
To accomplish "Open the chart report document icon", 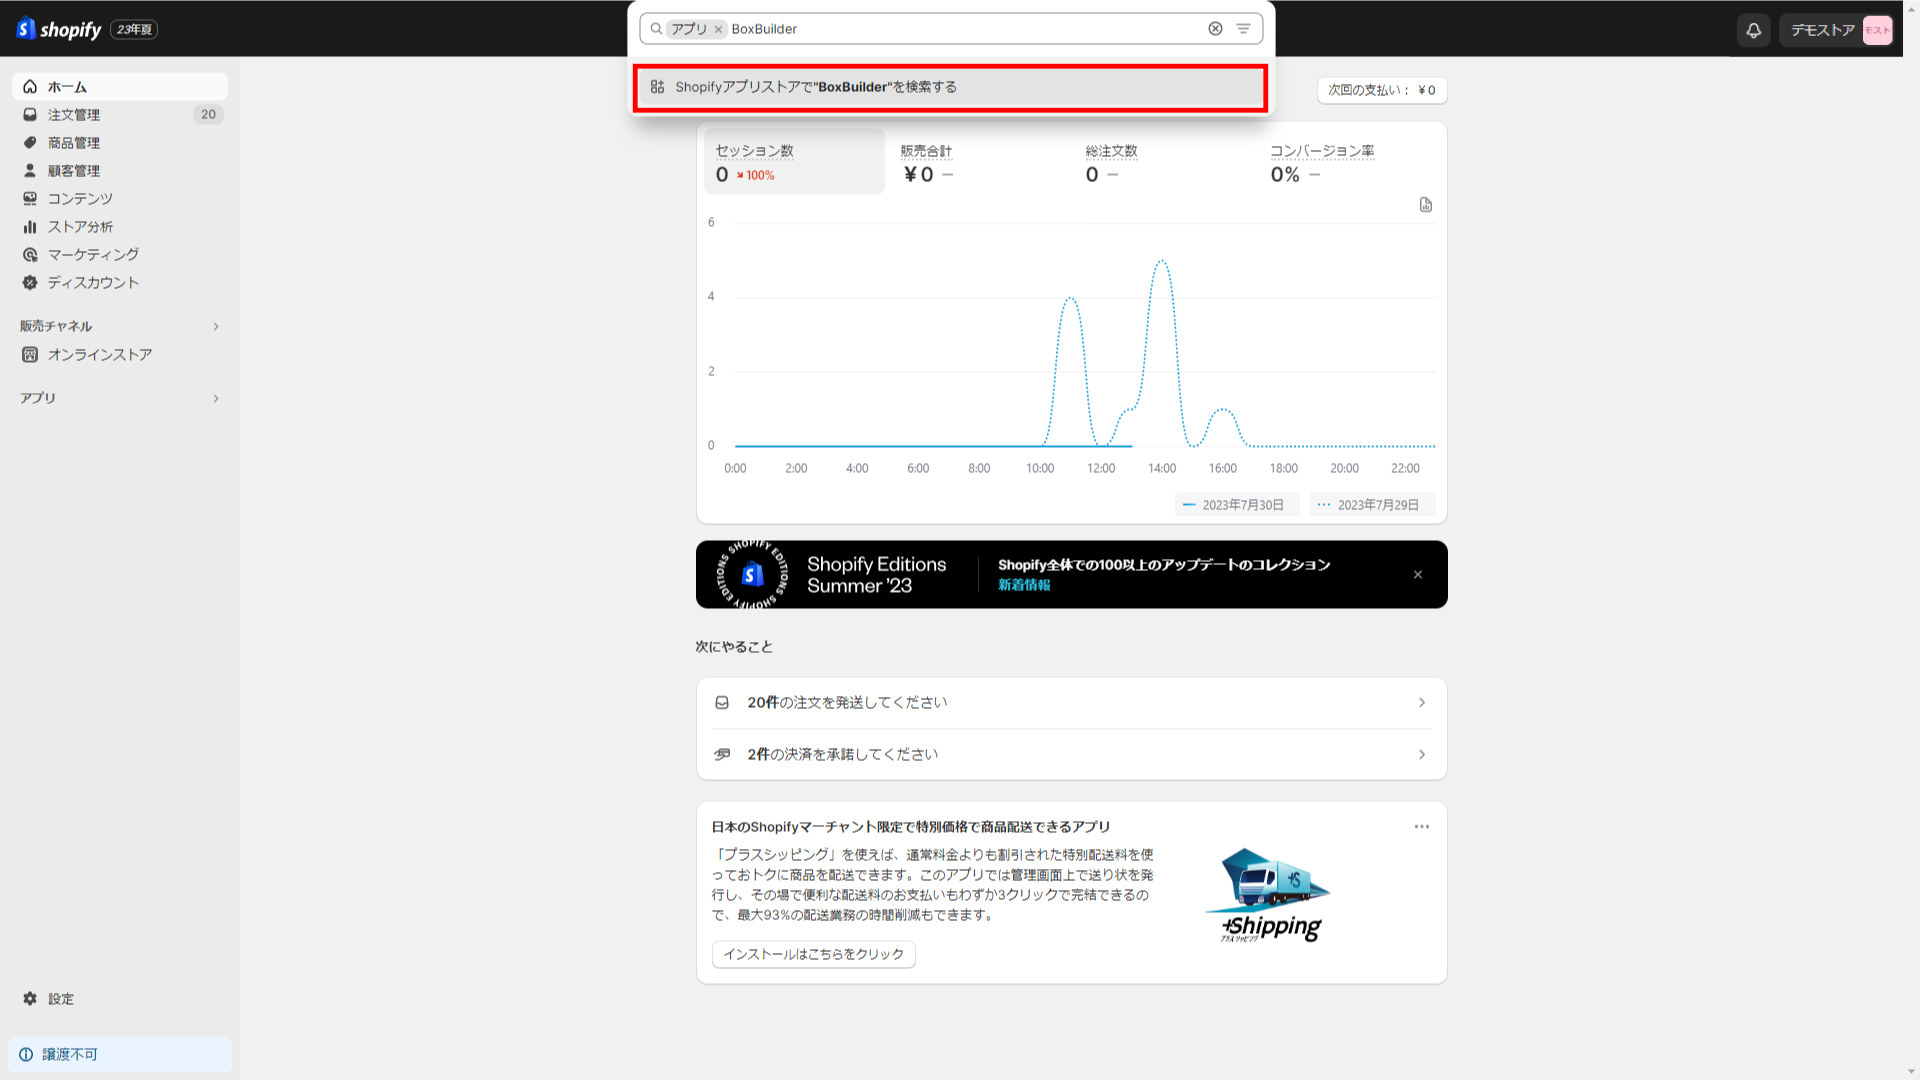I will 1425,205.
